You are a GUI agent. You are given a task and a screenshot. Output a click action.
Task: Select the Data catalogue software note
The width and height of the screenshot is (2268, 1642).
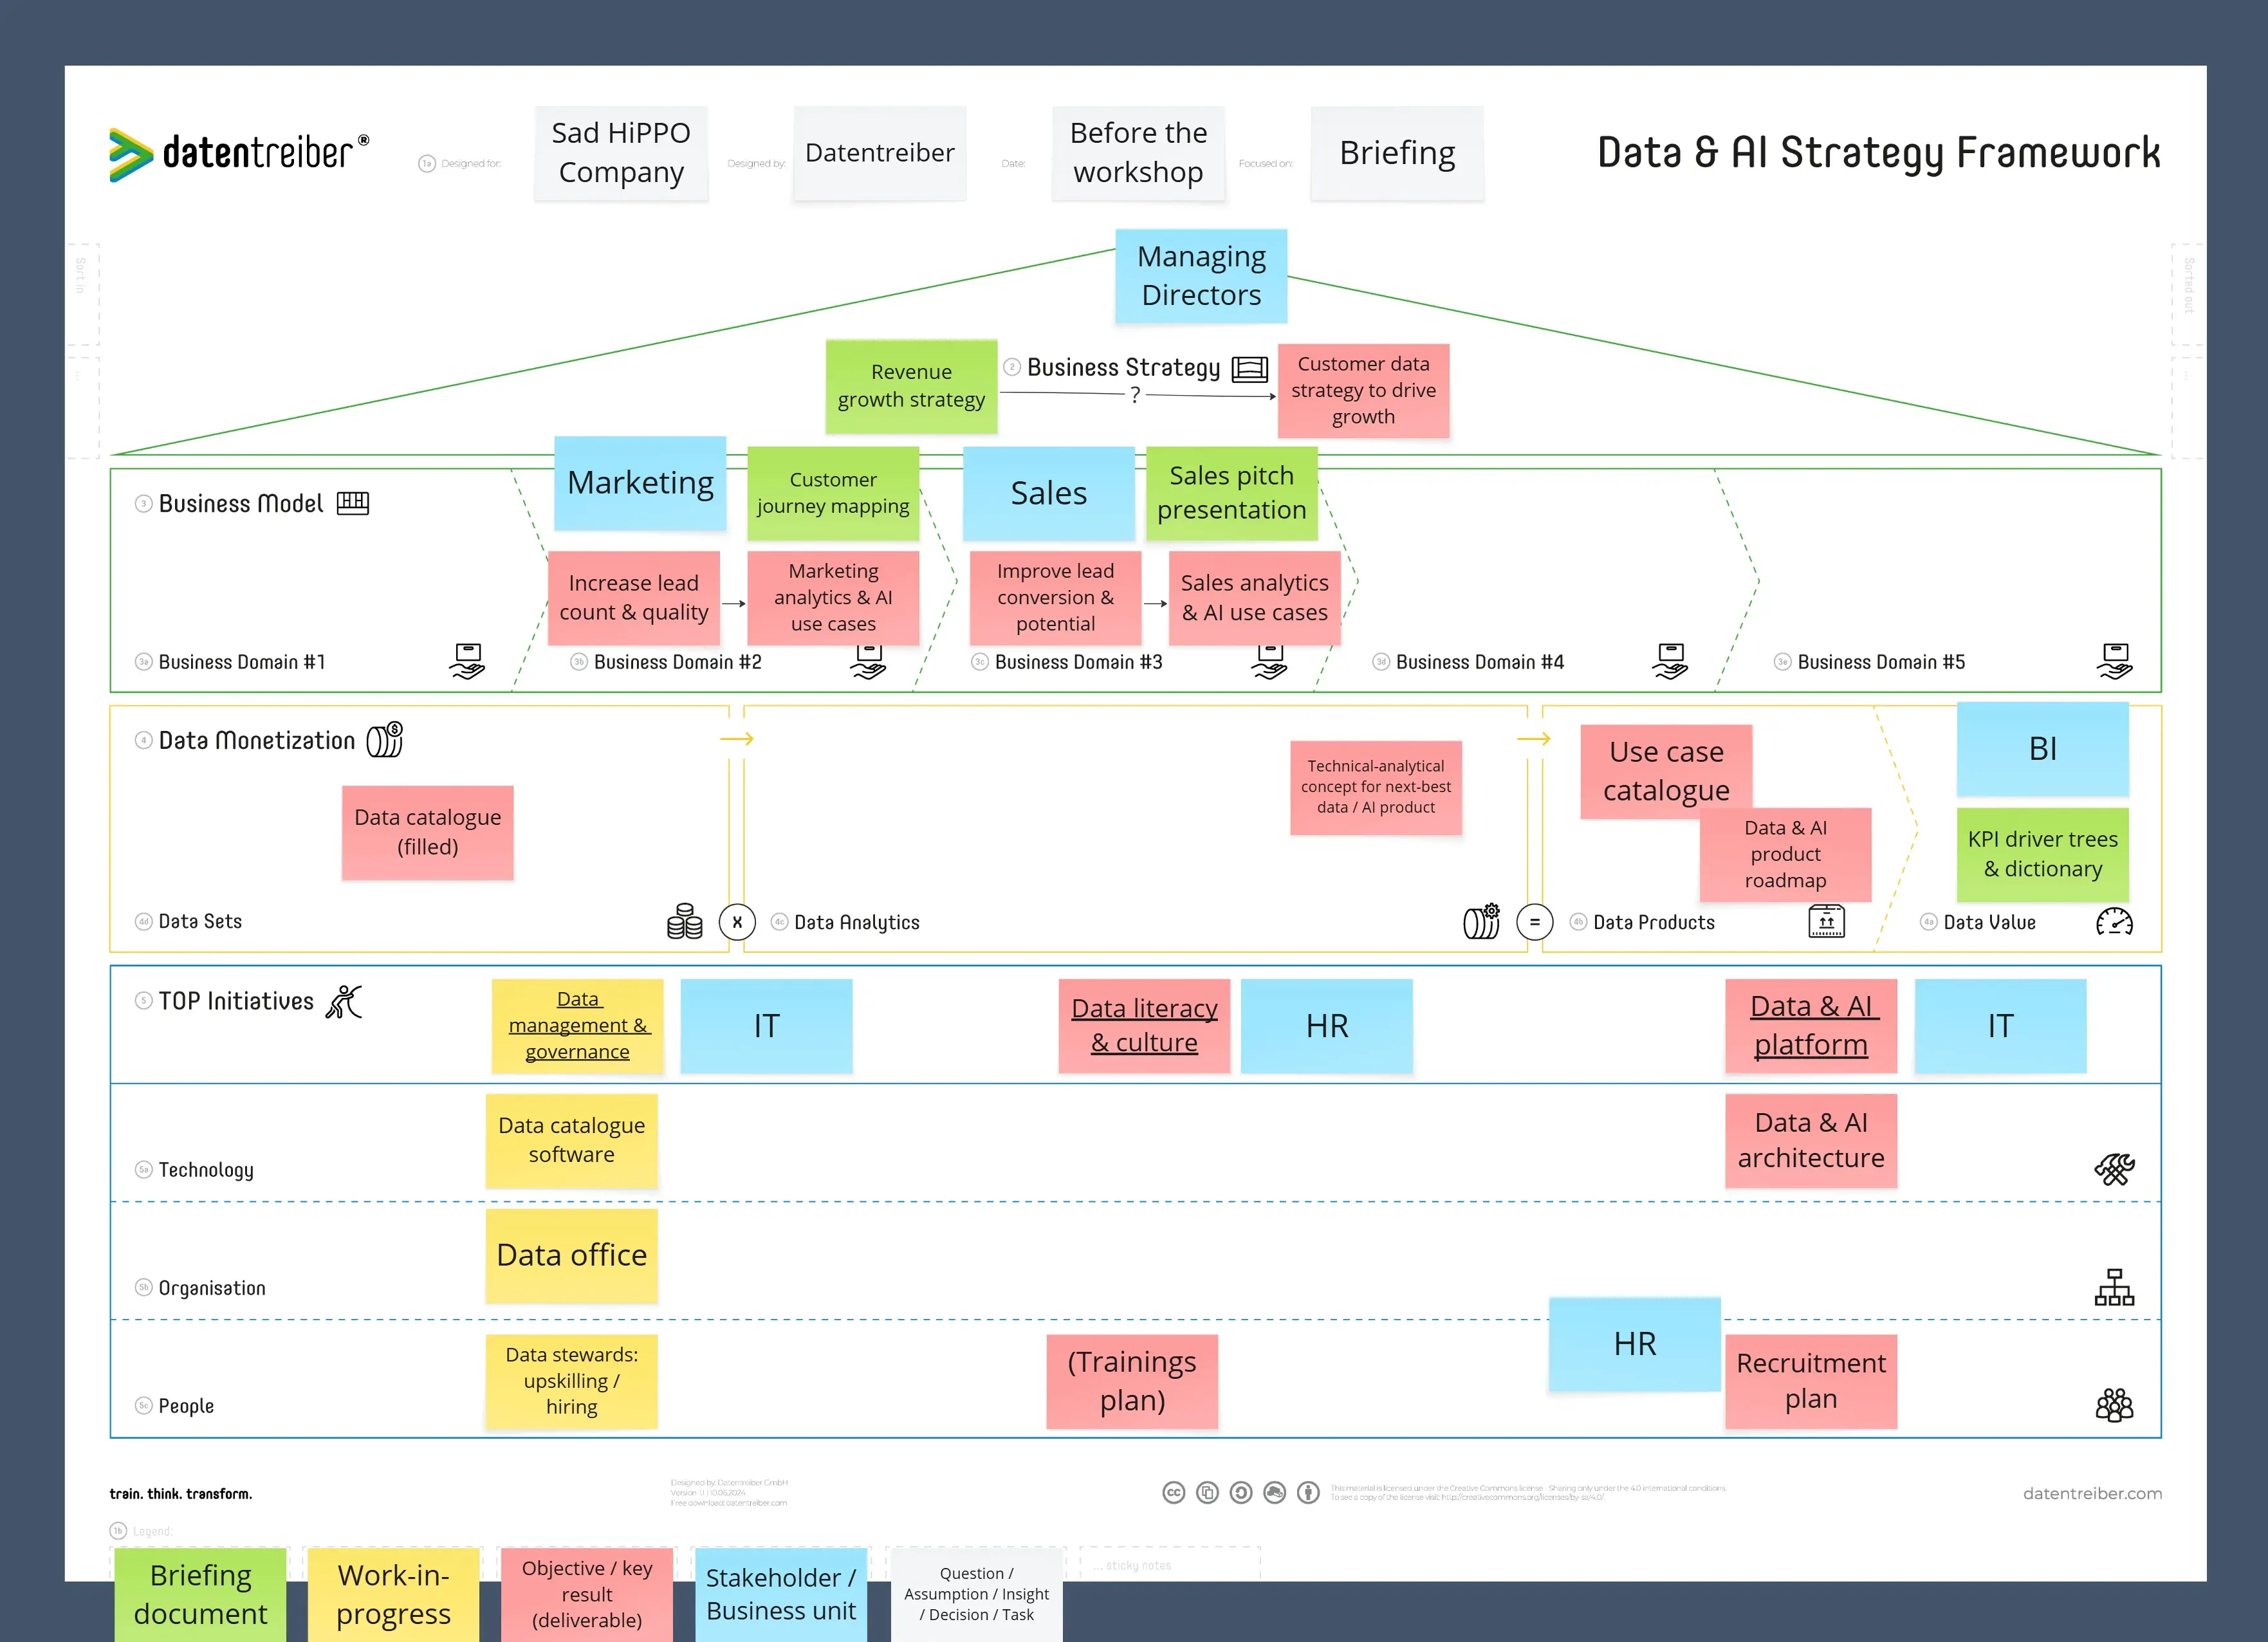coord(572,1141)
